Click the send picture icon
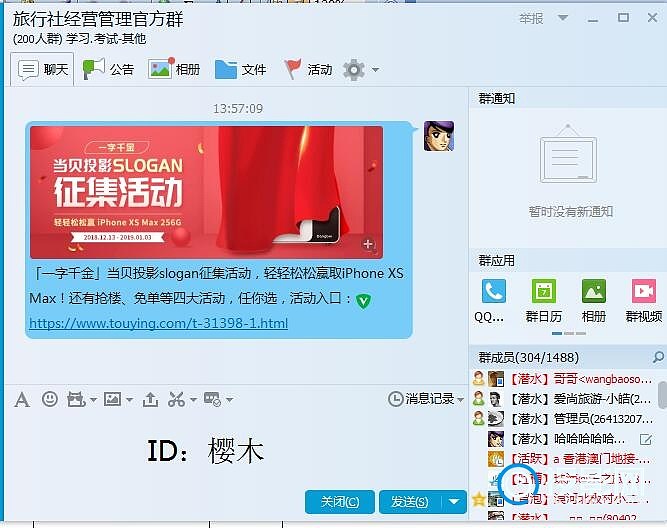Viewport: 667px width, 528px height. pos(112,399)
